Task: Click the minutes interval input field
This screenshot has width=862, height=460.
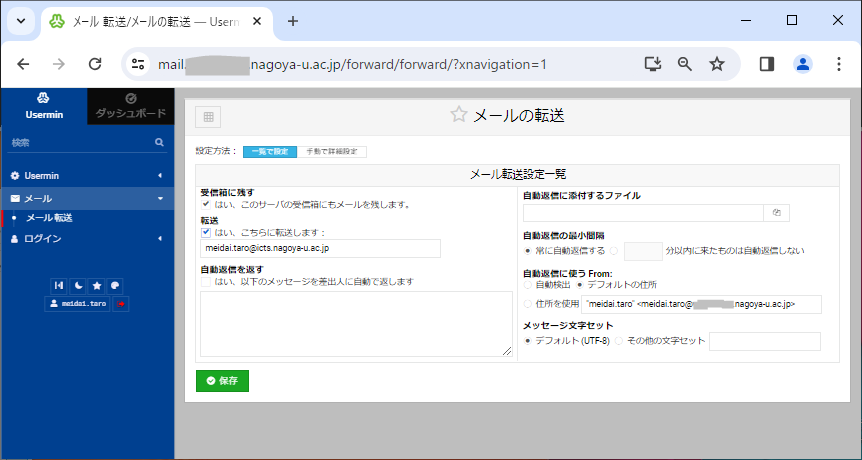Action: pos(643,251)
